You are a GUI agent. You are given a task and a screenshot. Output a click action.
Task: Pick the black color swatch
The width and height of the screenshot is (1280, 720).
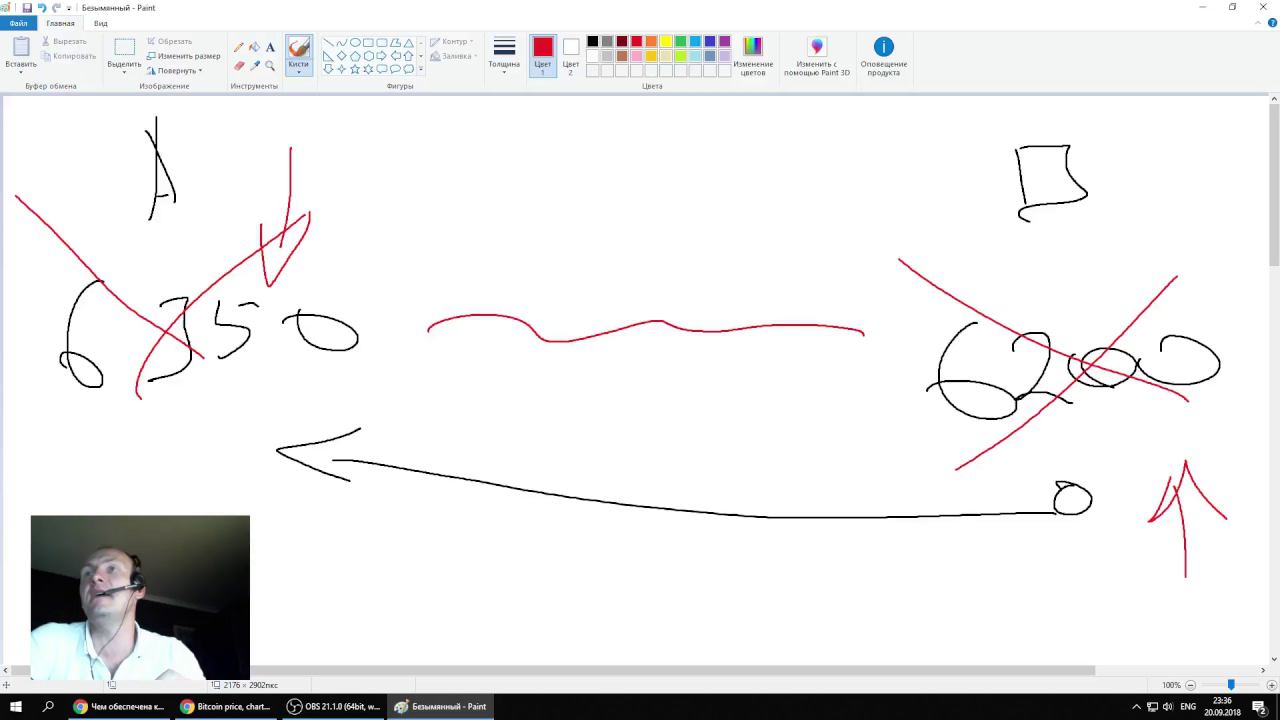[x=592, y=41]
